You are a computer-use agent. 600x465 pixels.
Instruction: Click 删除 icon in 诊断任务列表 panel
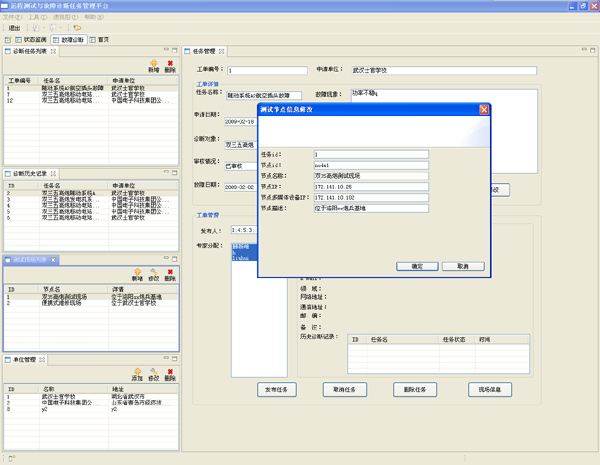170,62
